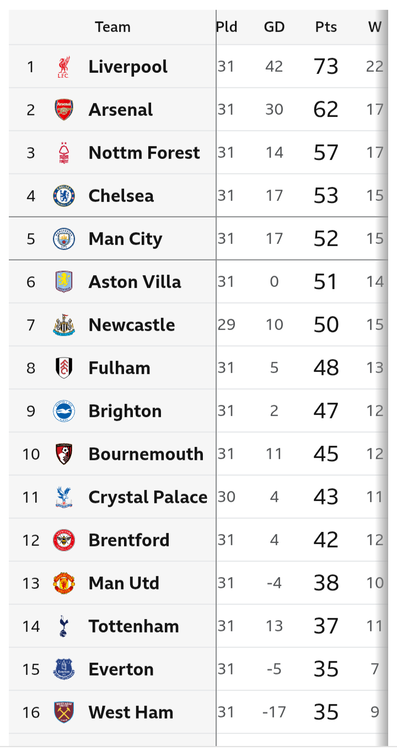Open the West Ham team link
Image resolution: width=397 pixels, height=750 pixels.
click(131, 712)
